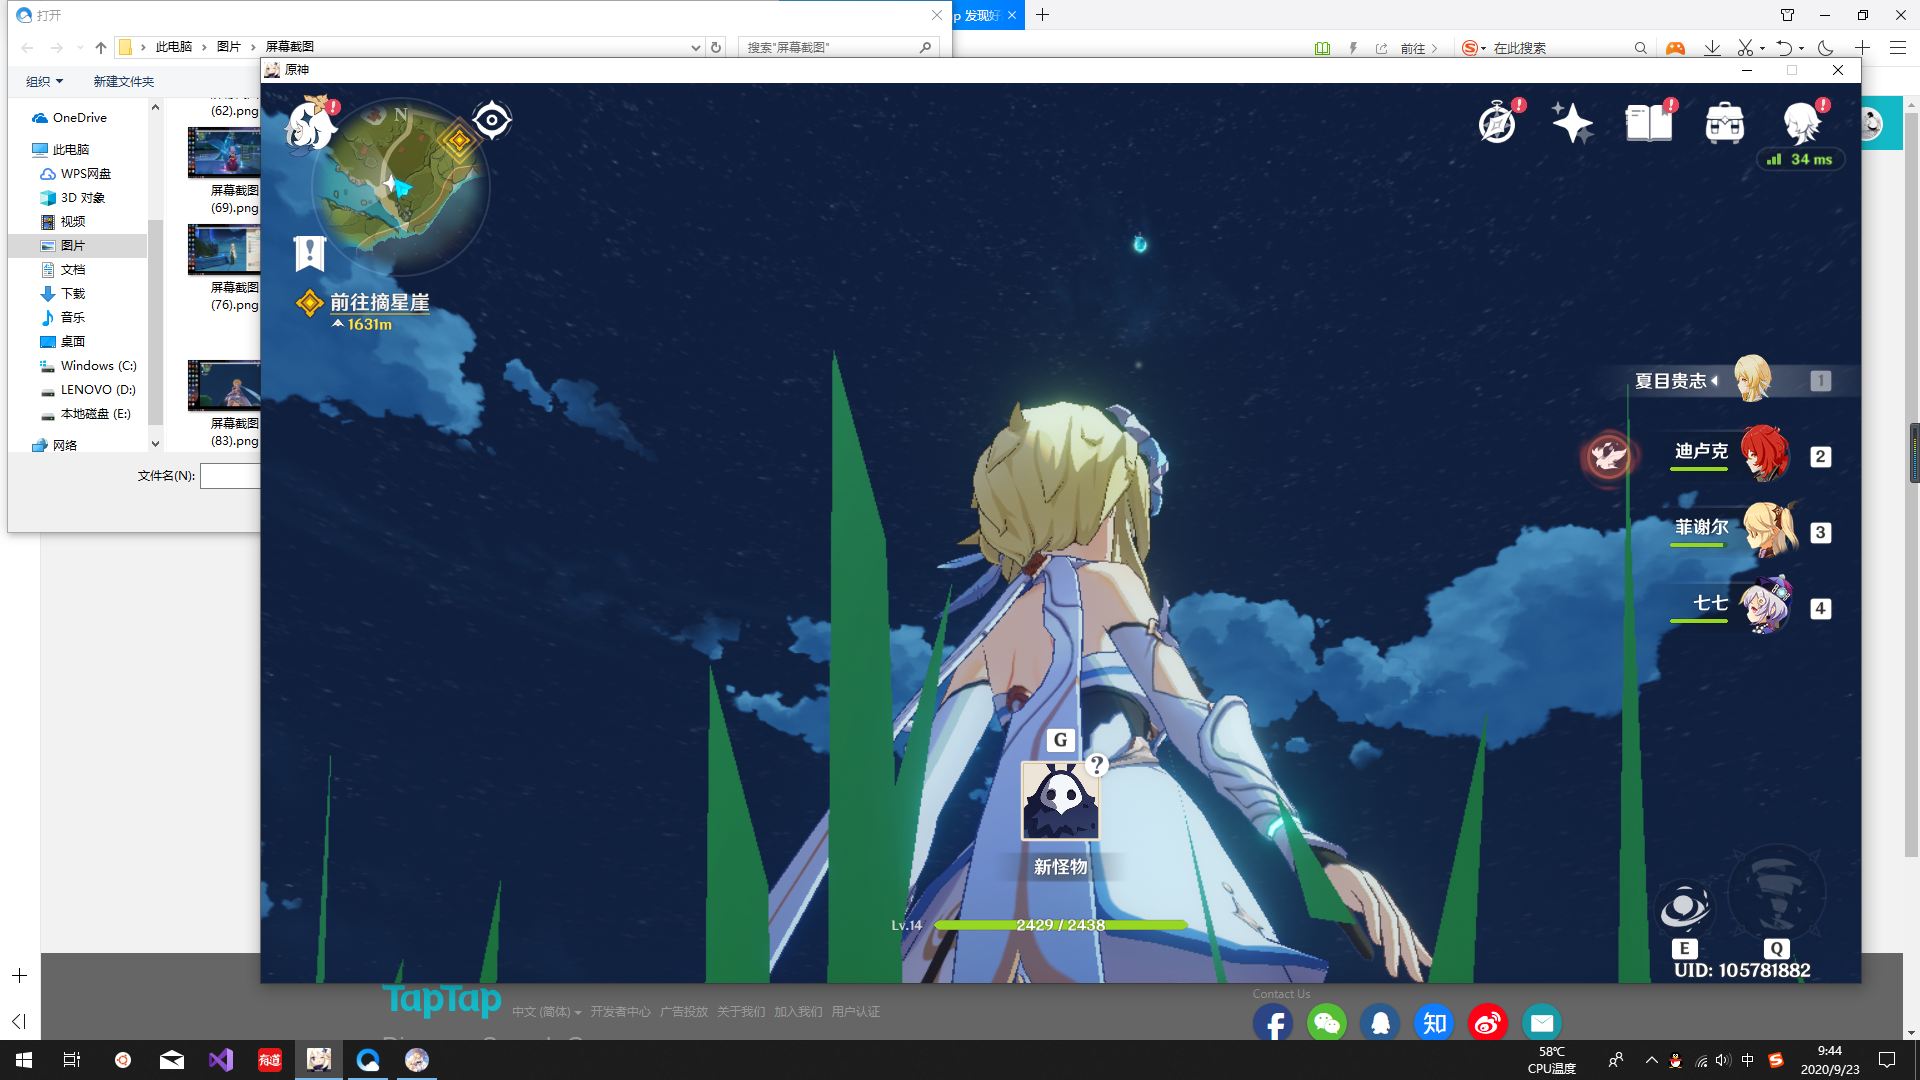Switch to party member 迪卢克
The image size is (1920, 1080).
1750,455
